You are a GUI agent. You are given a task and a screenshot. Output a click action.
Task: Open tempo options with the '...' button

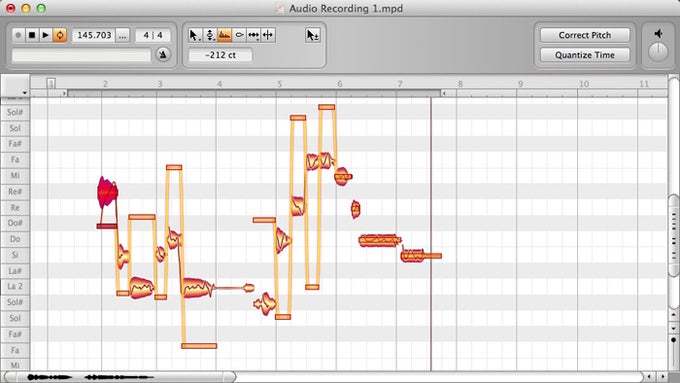[123, 35]
